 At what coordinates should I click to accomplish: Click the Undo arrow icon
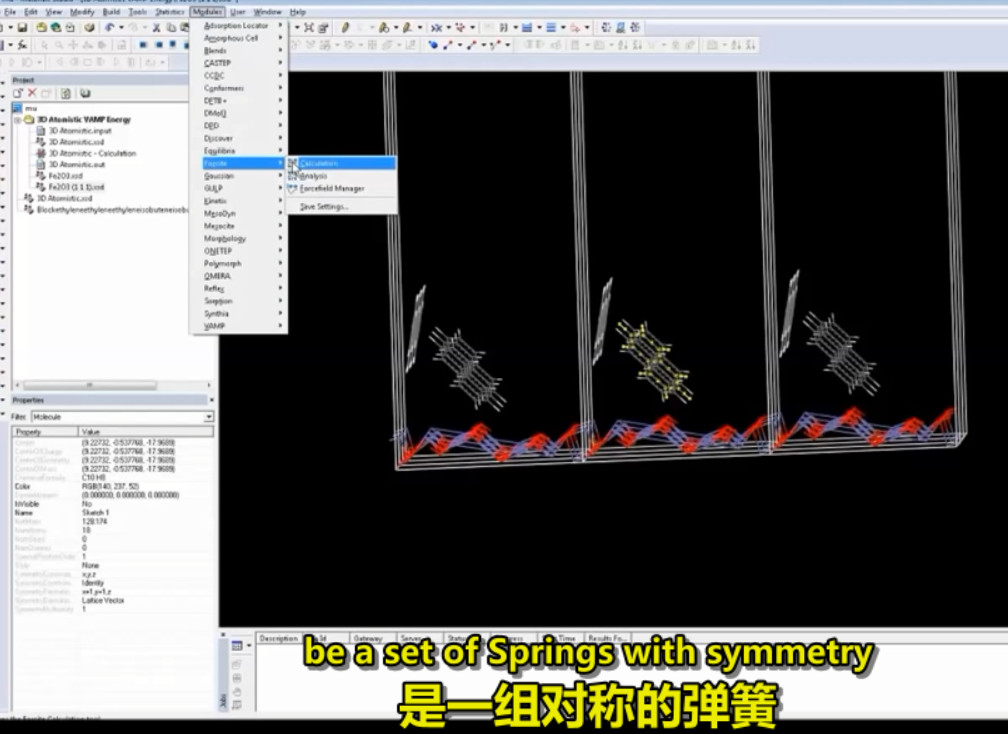[110, 28]
